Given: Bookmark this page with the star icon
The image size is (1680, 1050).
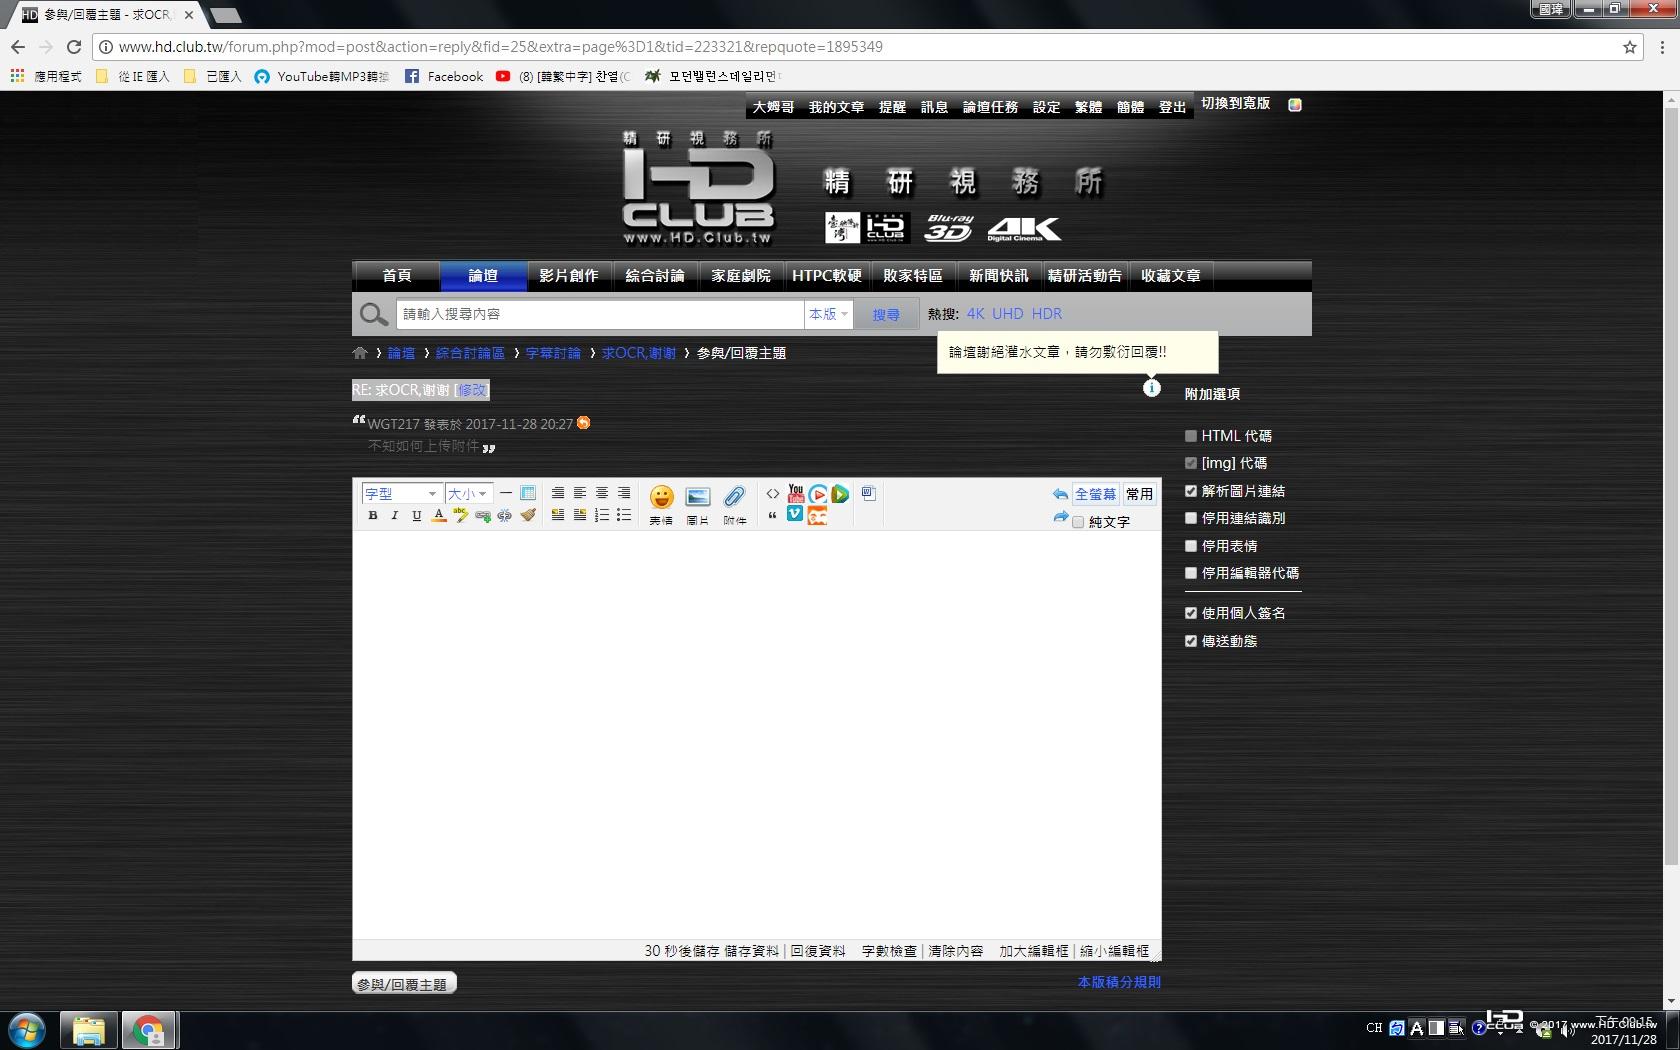Looking at the screenshot, I should click(x=1630, y=47).
